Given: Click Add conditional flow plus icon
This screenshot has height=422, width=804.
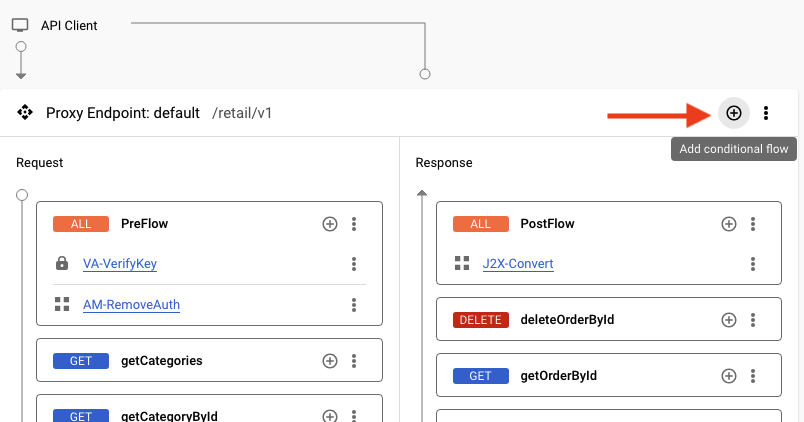Looking at the screenshot, I should pos(733,113).
